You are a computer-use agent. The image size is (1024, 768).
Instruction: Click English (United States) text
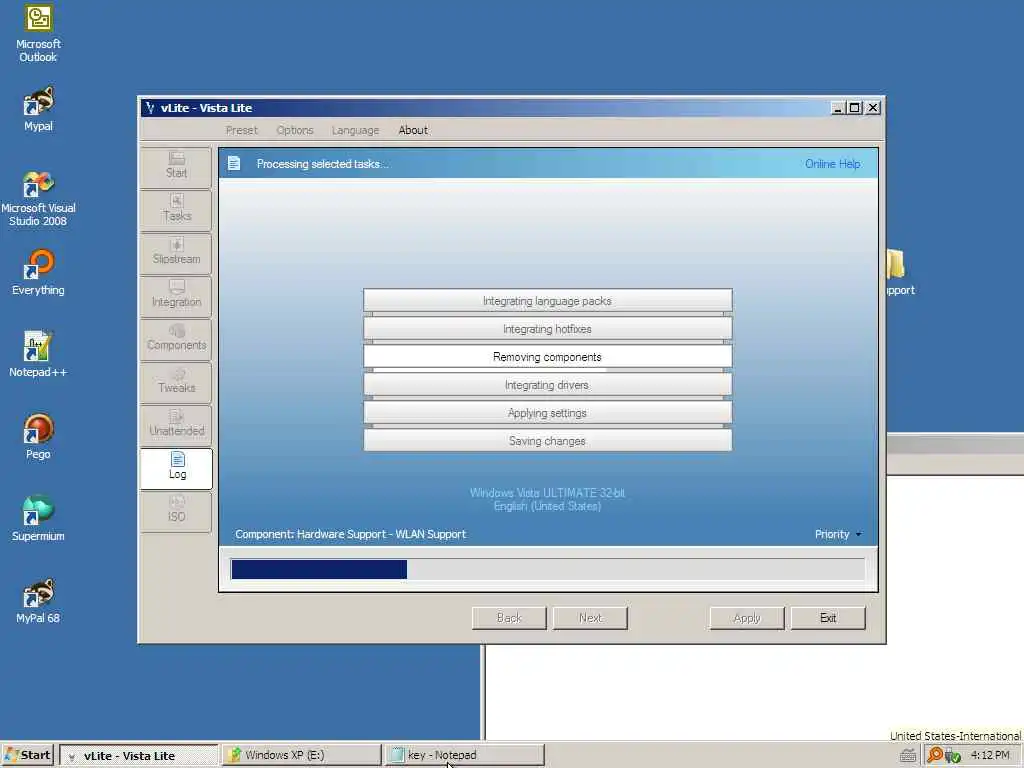pos(547,506)
